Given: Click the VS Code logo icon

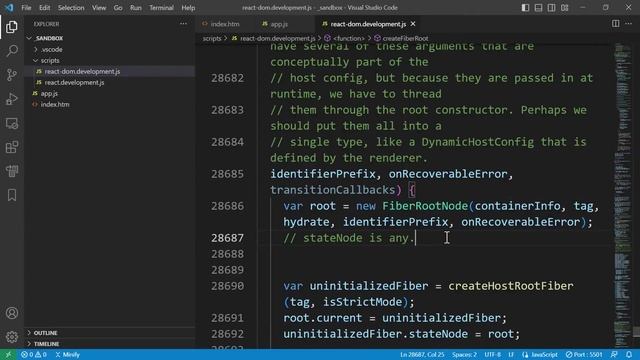Looking at the screenshot, I should 9,7.
